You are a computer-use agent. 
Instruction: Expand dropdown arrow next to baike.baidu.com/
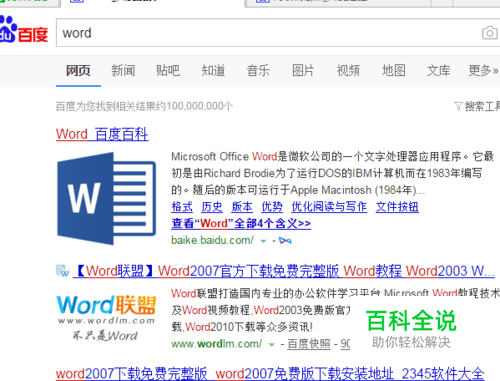[263, 241]
